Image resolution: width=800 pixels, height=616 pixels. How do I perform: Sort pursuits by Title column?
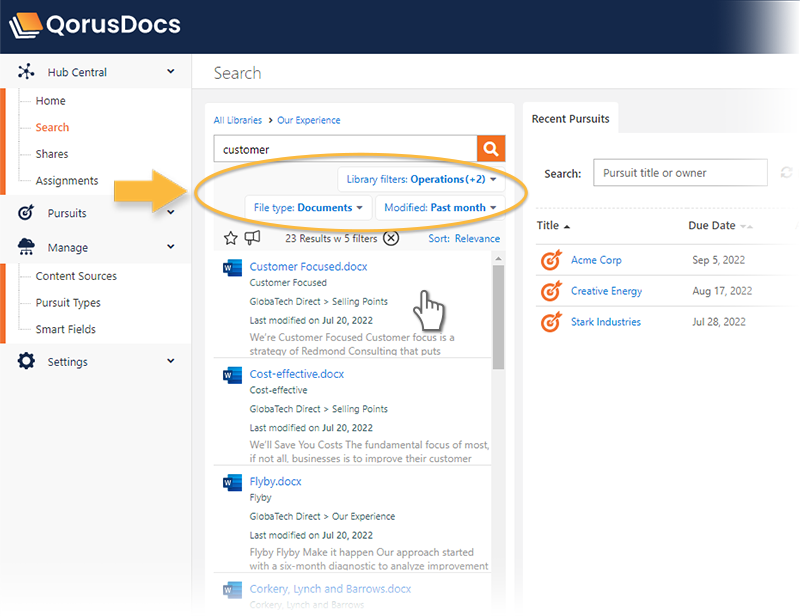coord(553,226)
